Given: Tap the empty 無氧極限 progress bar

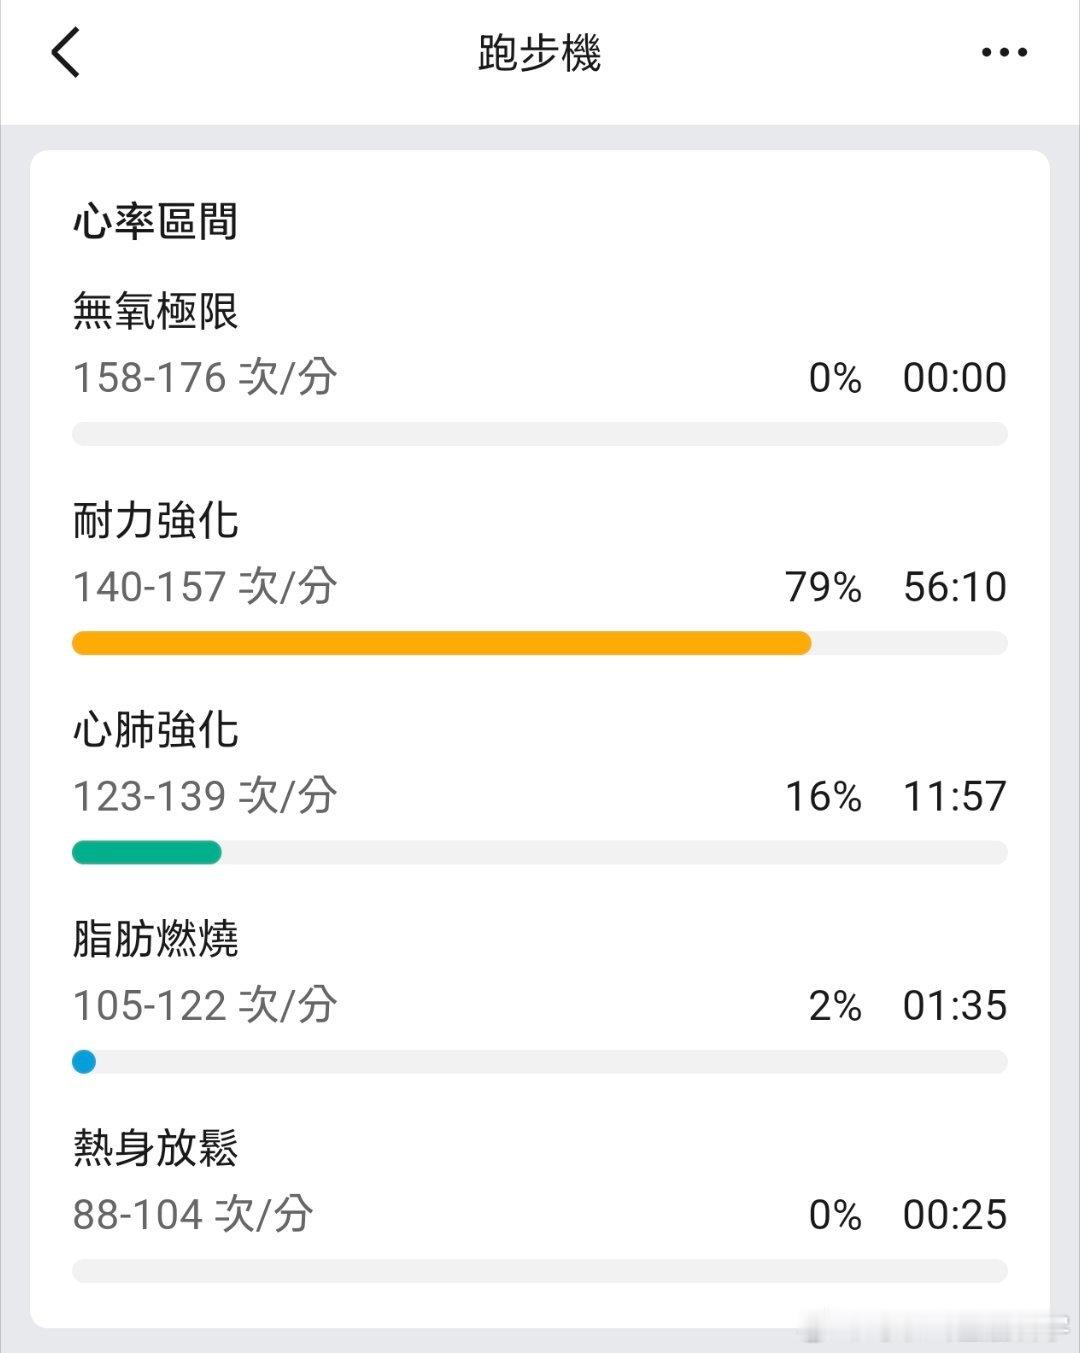Looking at the screenshot, I should (x=540, y=434).
